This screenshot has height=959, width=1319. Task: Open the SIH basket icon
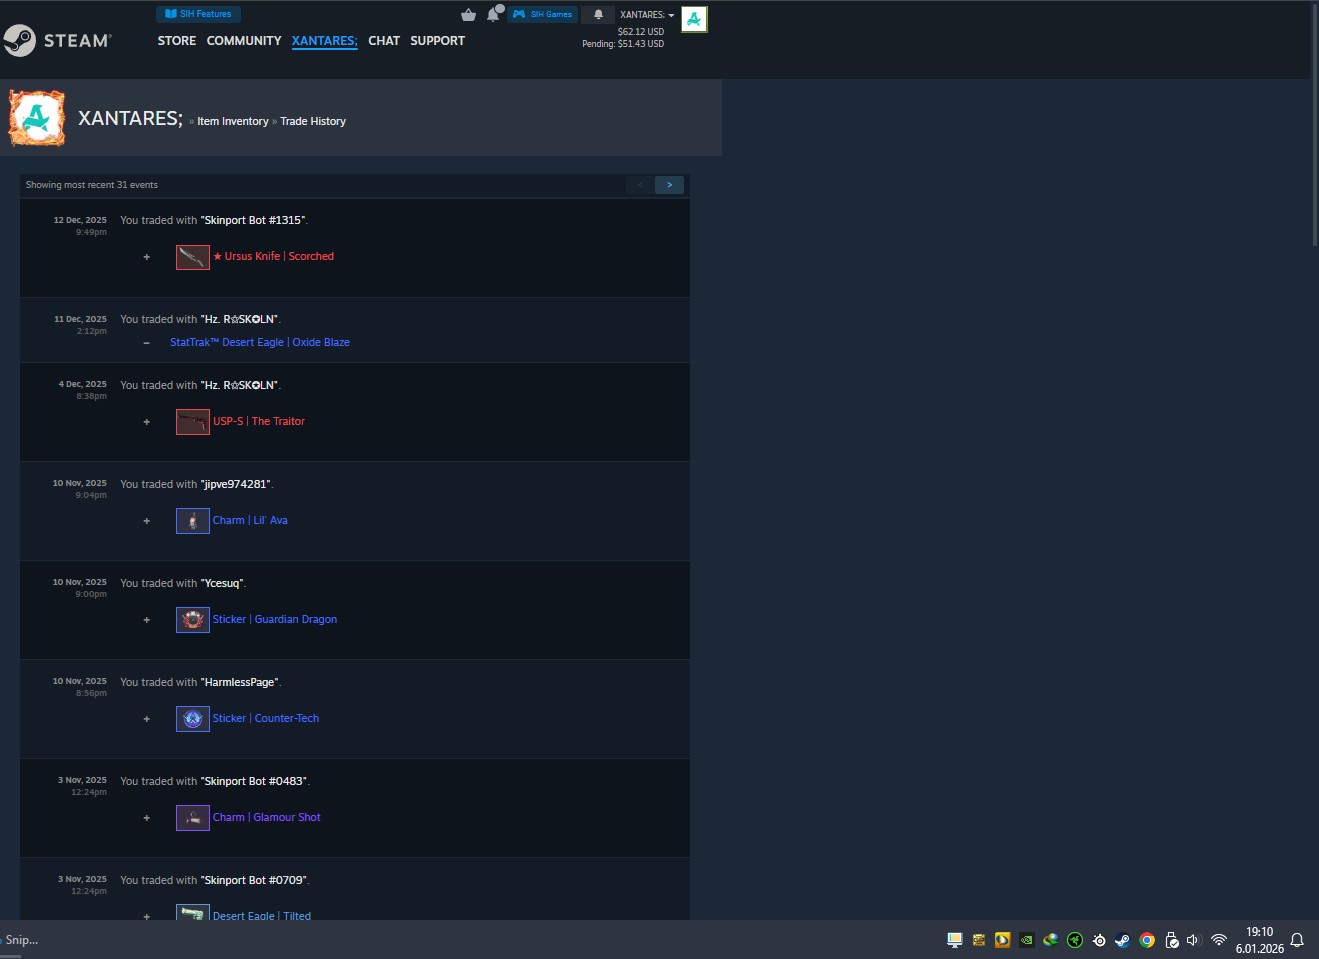coord(468,14)
